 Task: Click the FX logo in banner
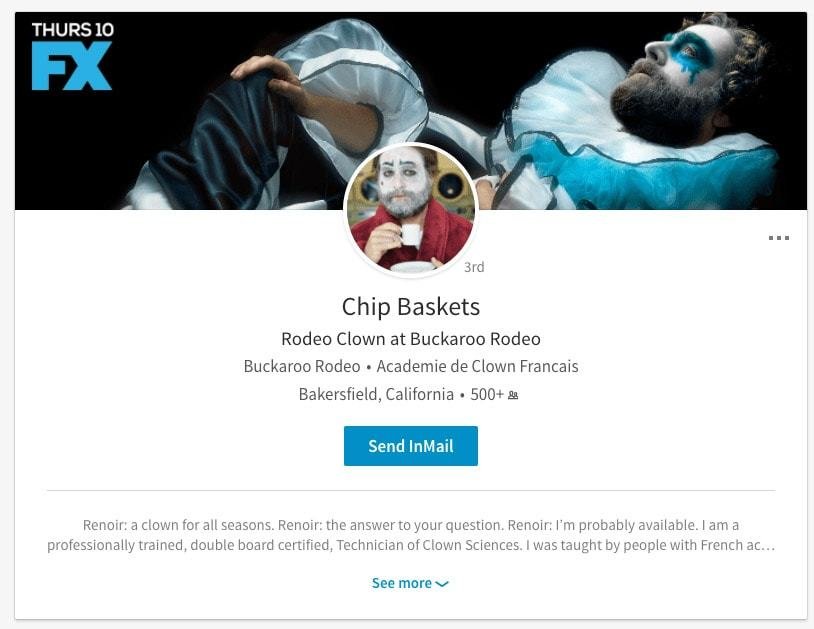pos(72,66)
